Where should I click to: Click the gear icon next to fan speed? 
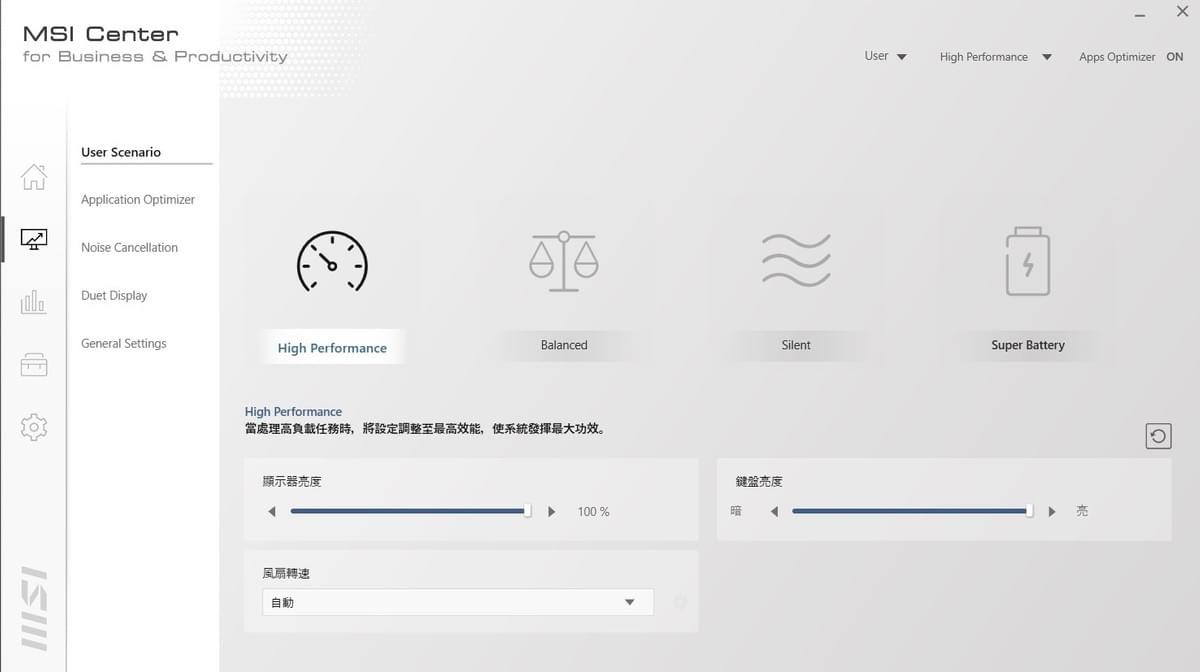680,602
